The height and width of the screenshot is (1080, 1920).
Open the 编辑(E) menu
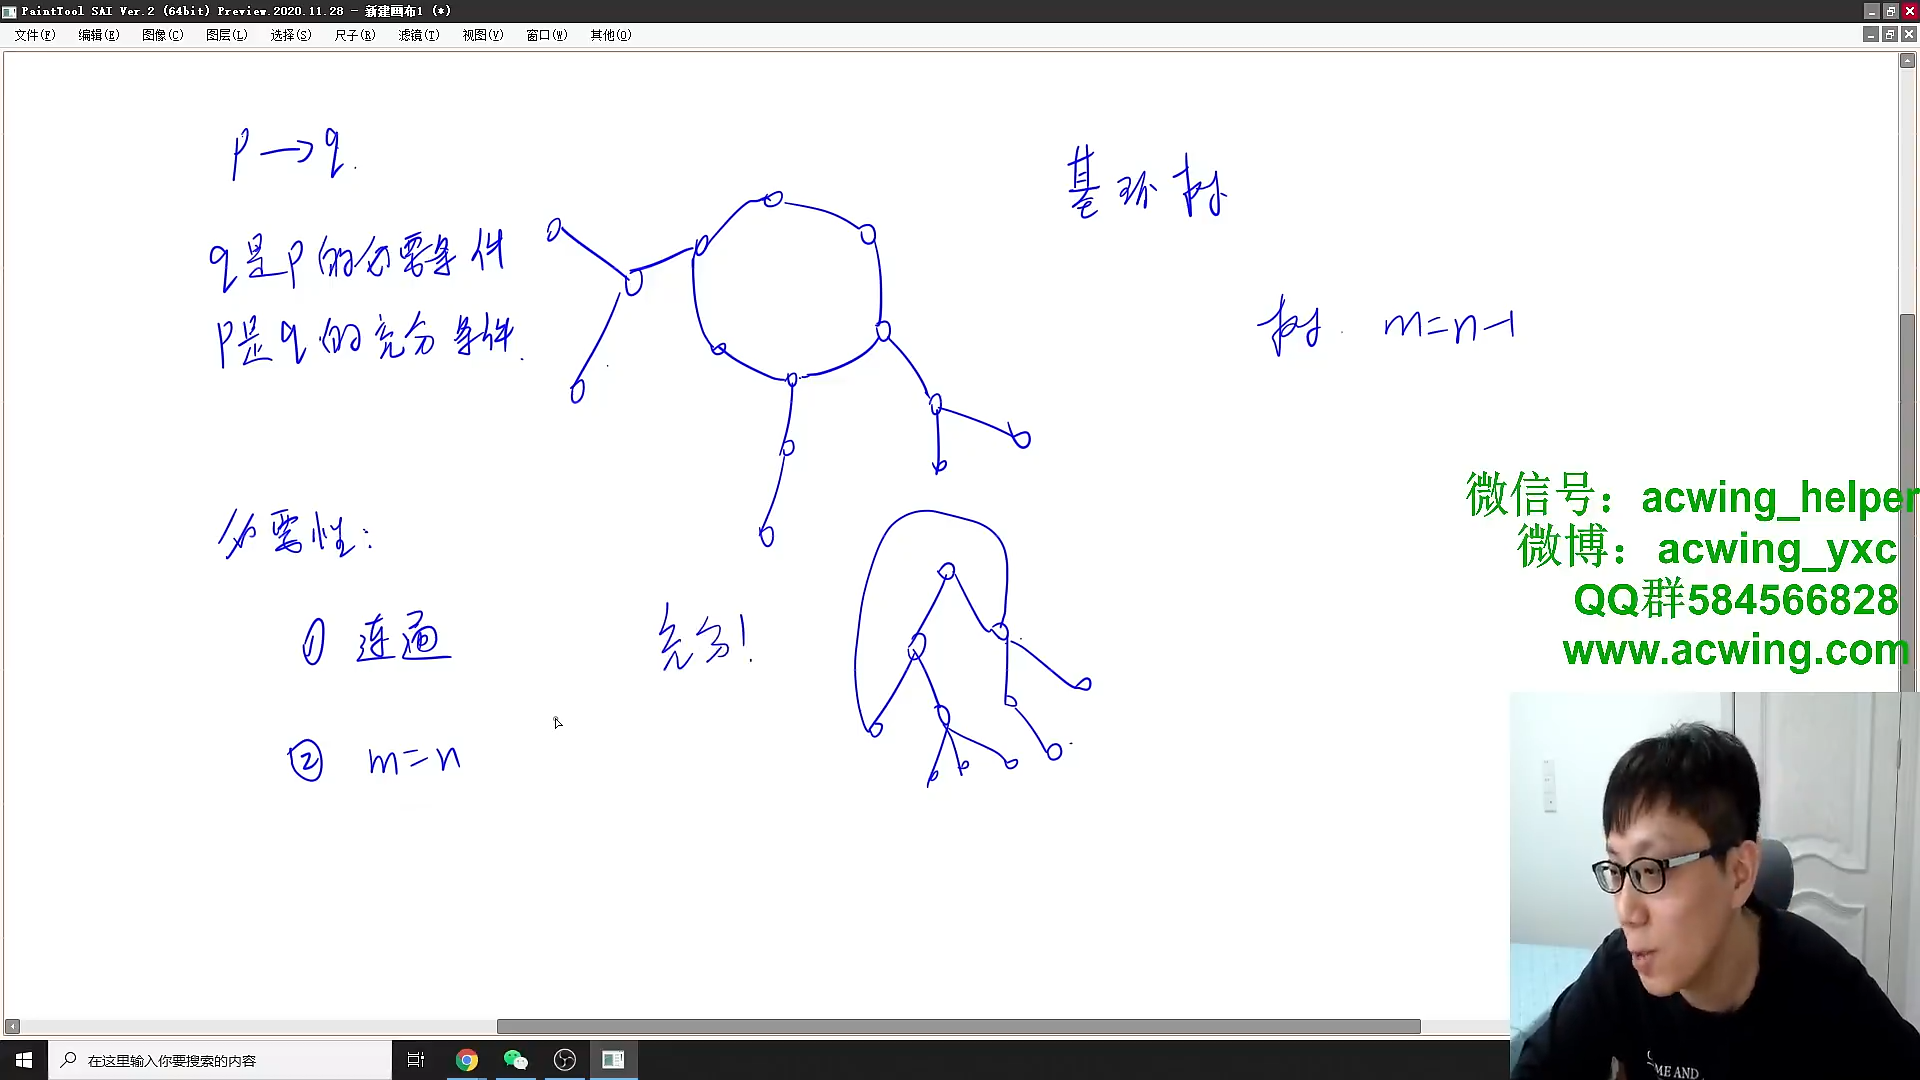click(98, 35)
